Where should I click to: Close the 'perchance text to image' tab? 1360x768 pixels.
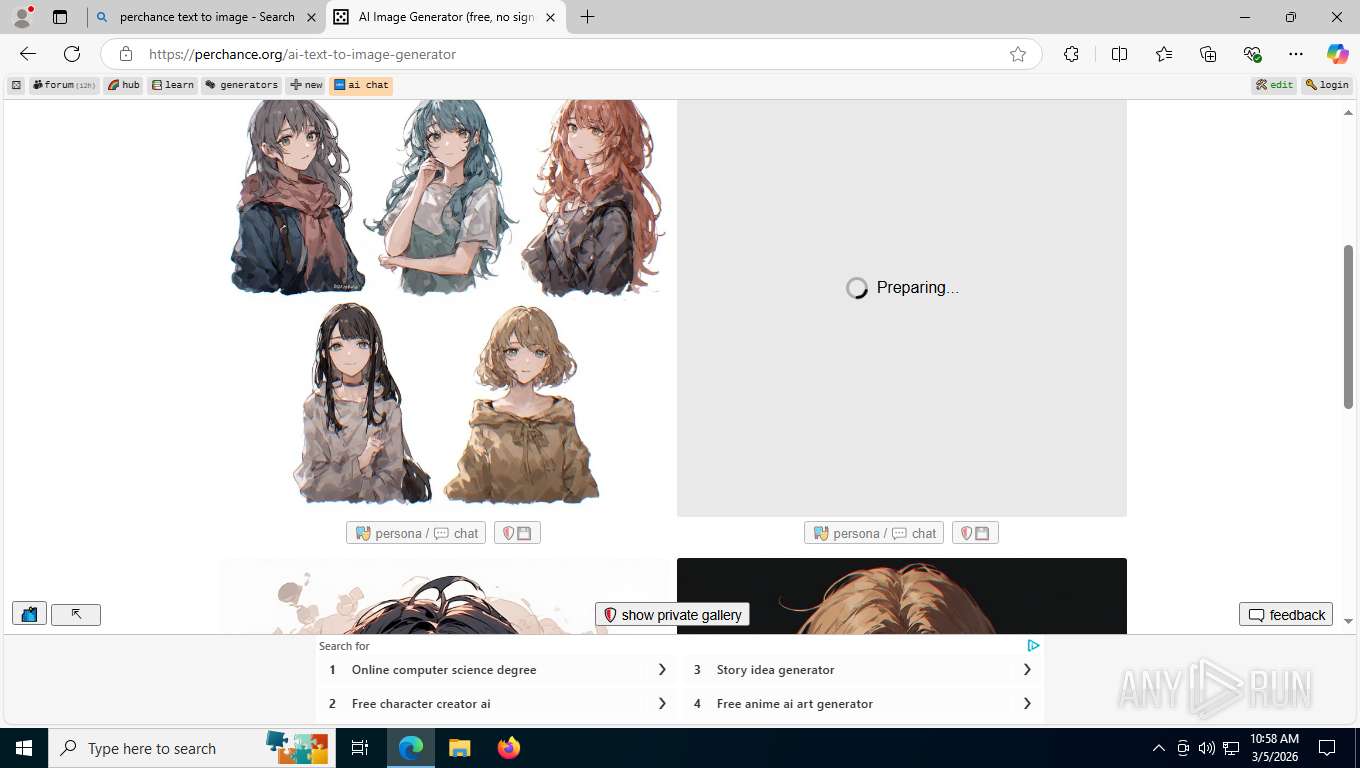pos(311,17)
